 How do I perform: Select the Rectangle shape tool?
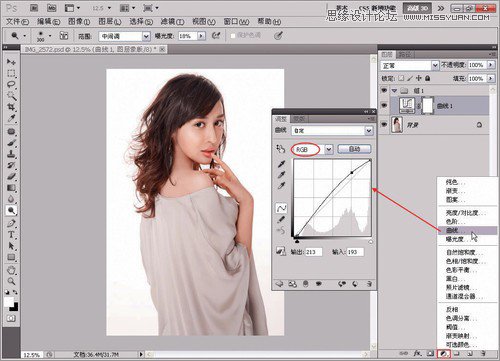click(x=11, y=257)
